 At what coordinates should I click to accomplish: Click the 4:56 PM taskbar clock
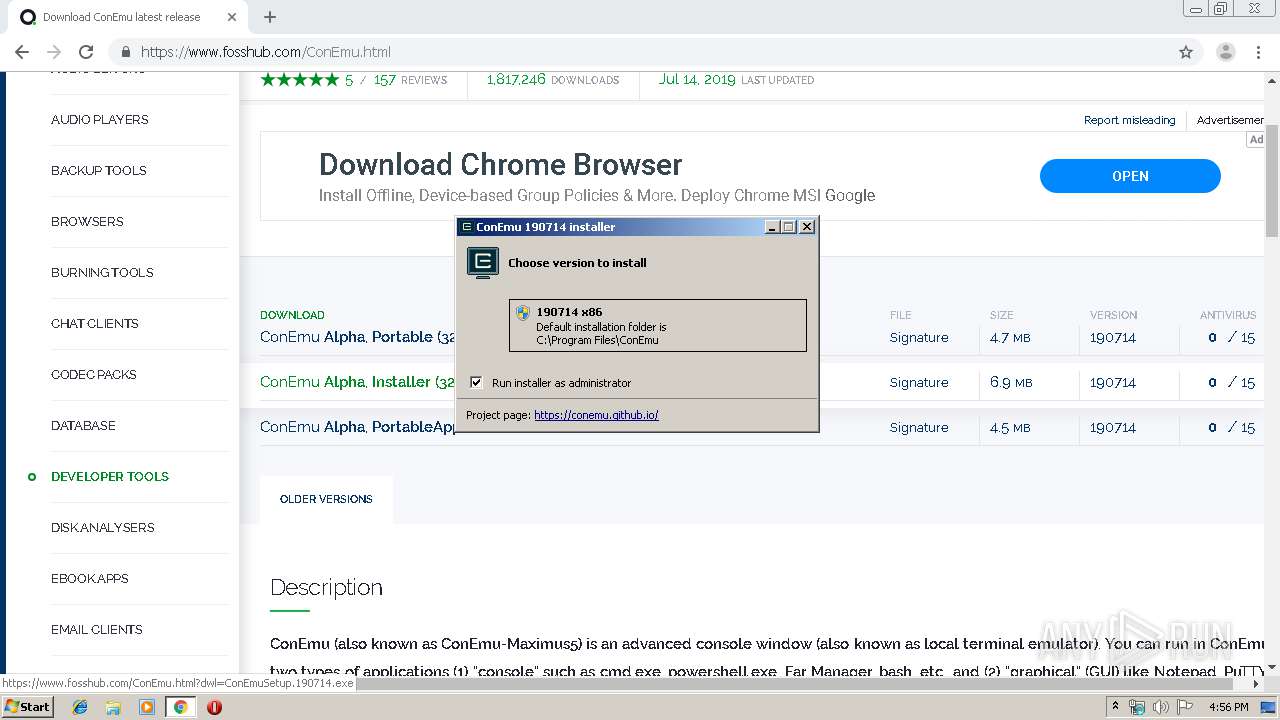(1228, 707)
